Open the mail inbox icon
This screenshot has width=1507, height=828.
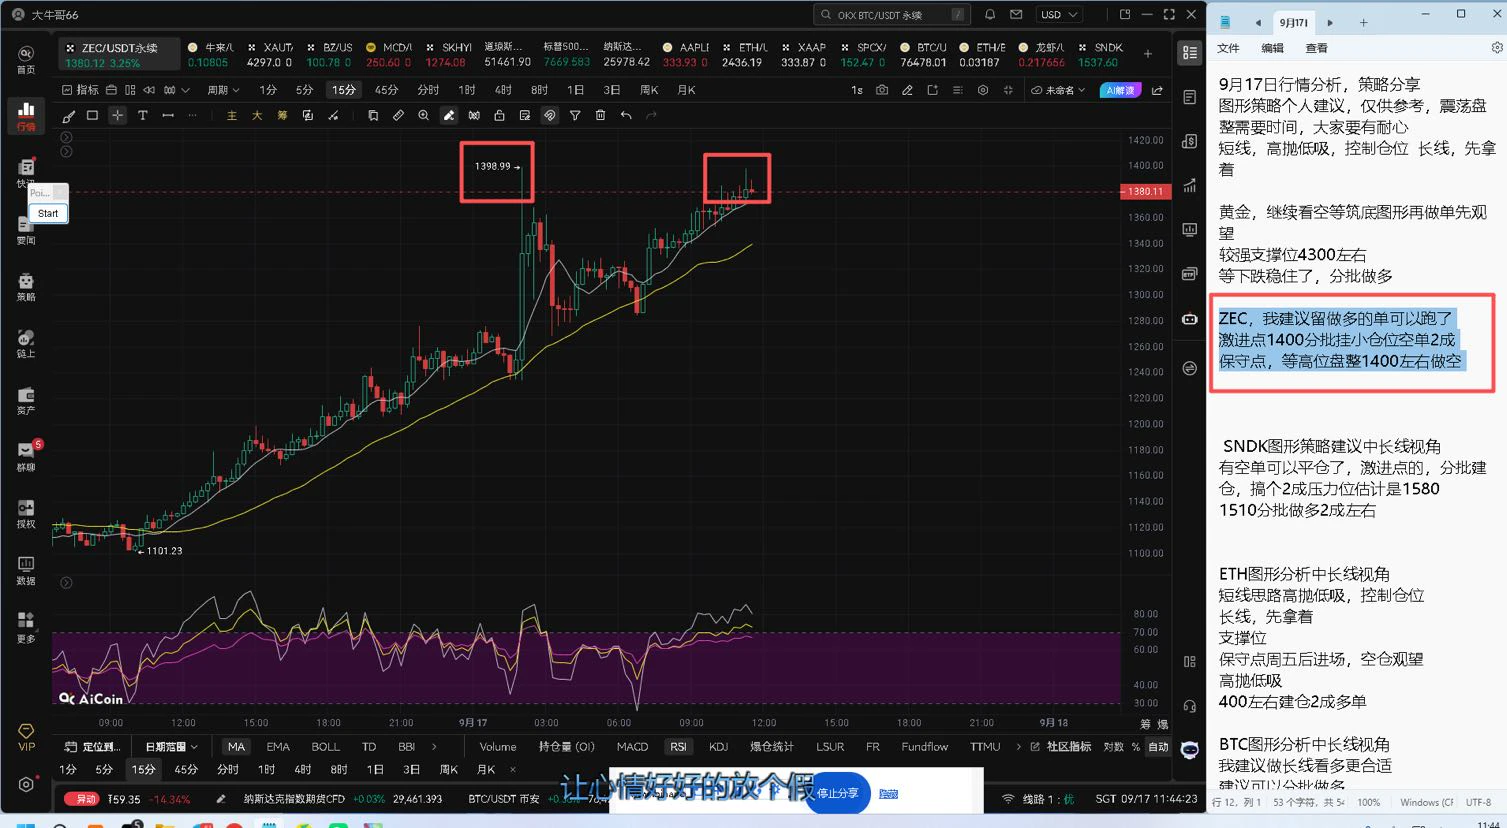[x=1016, y=15]
